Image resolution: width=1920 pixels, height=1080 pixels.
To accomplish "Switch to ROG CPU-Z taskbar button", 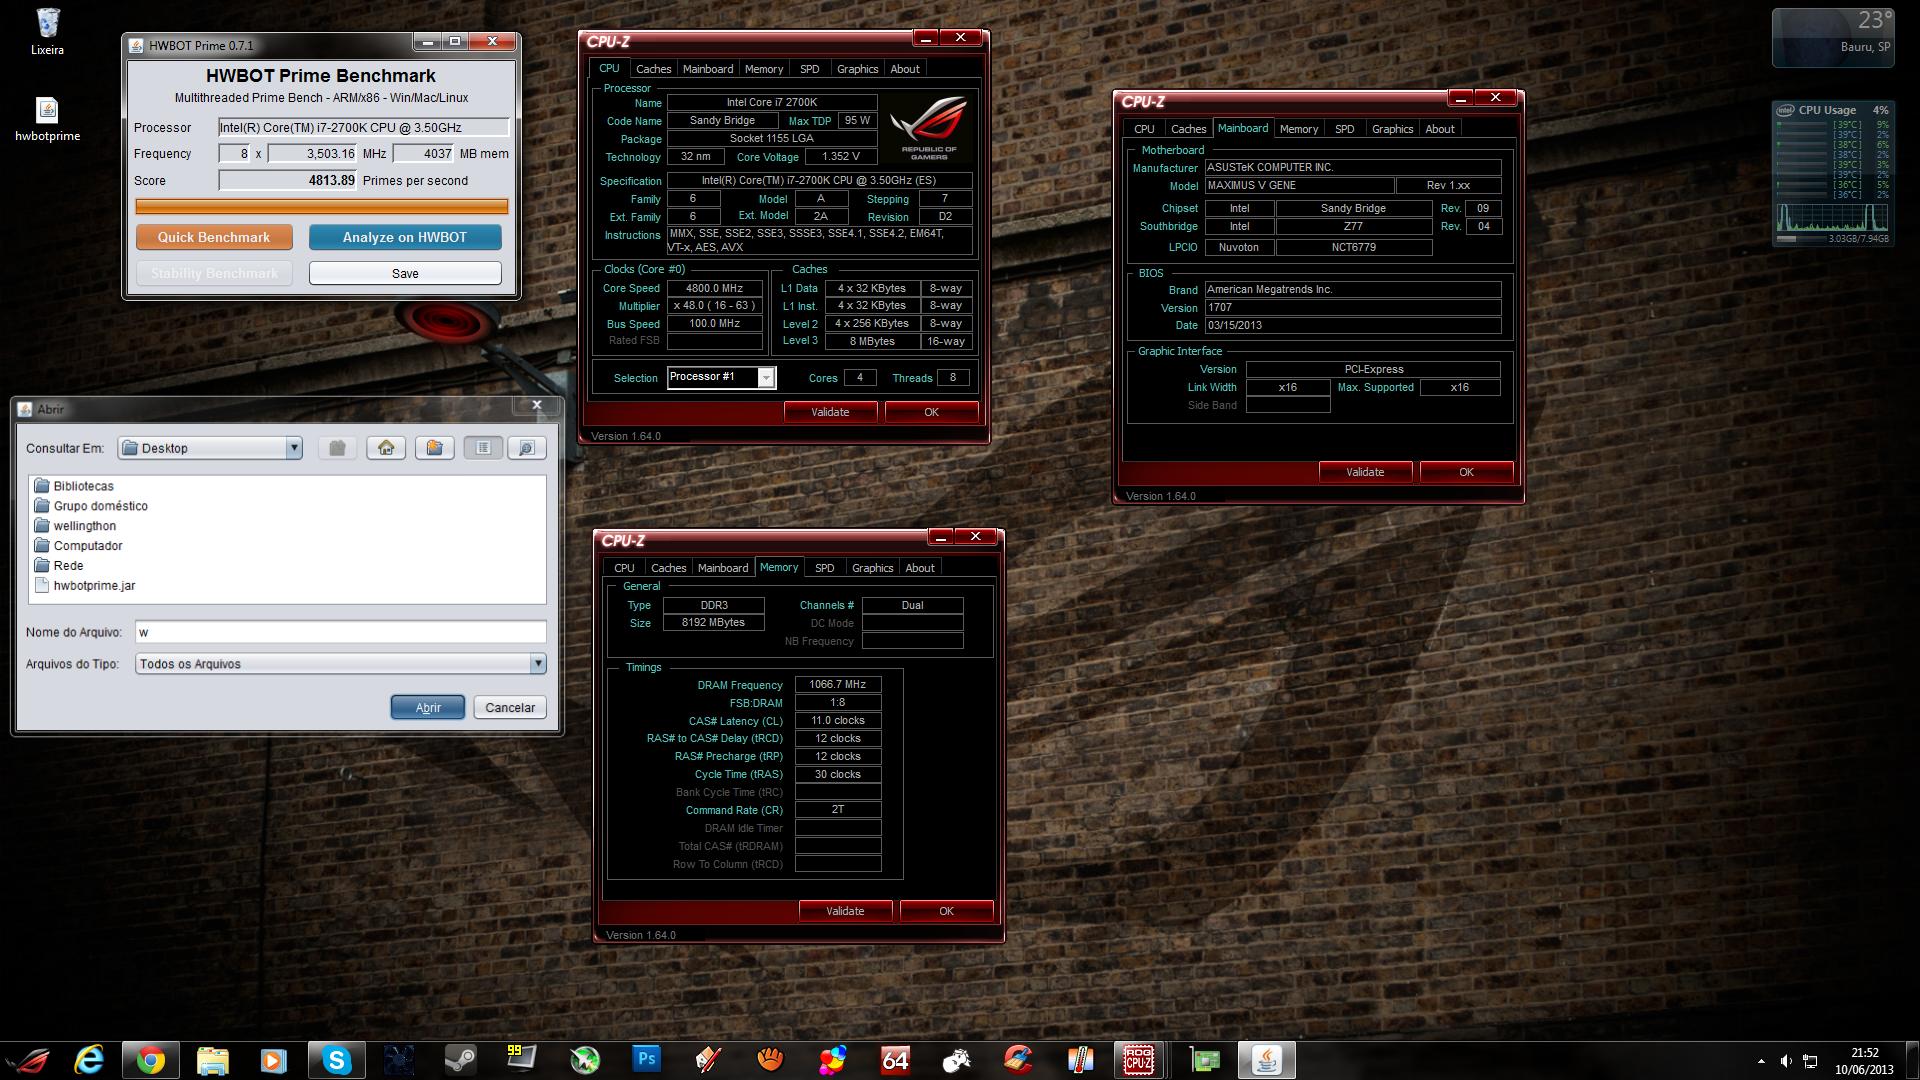I will pos(1139,1060).
